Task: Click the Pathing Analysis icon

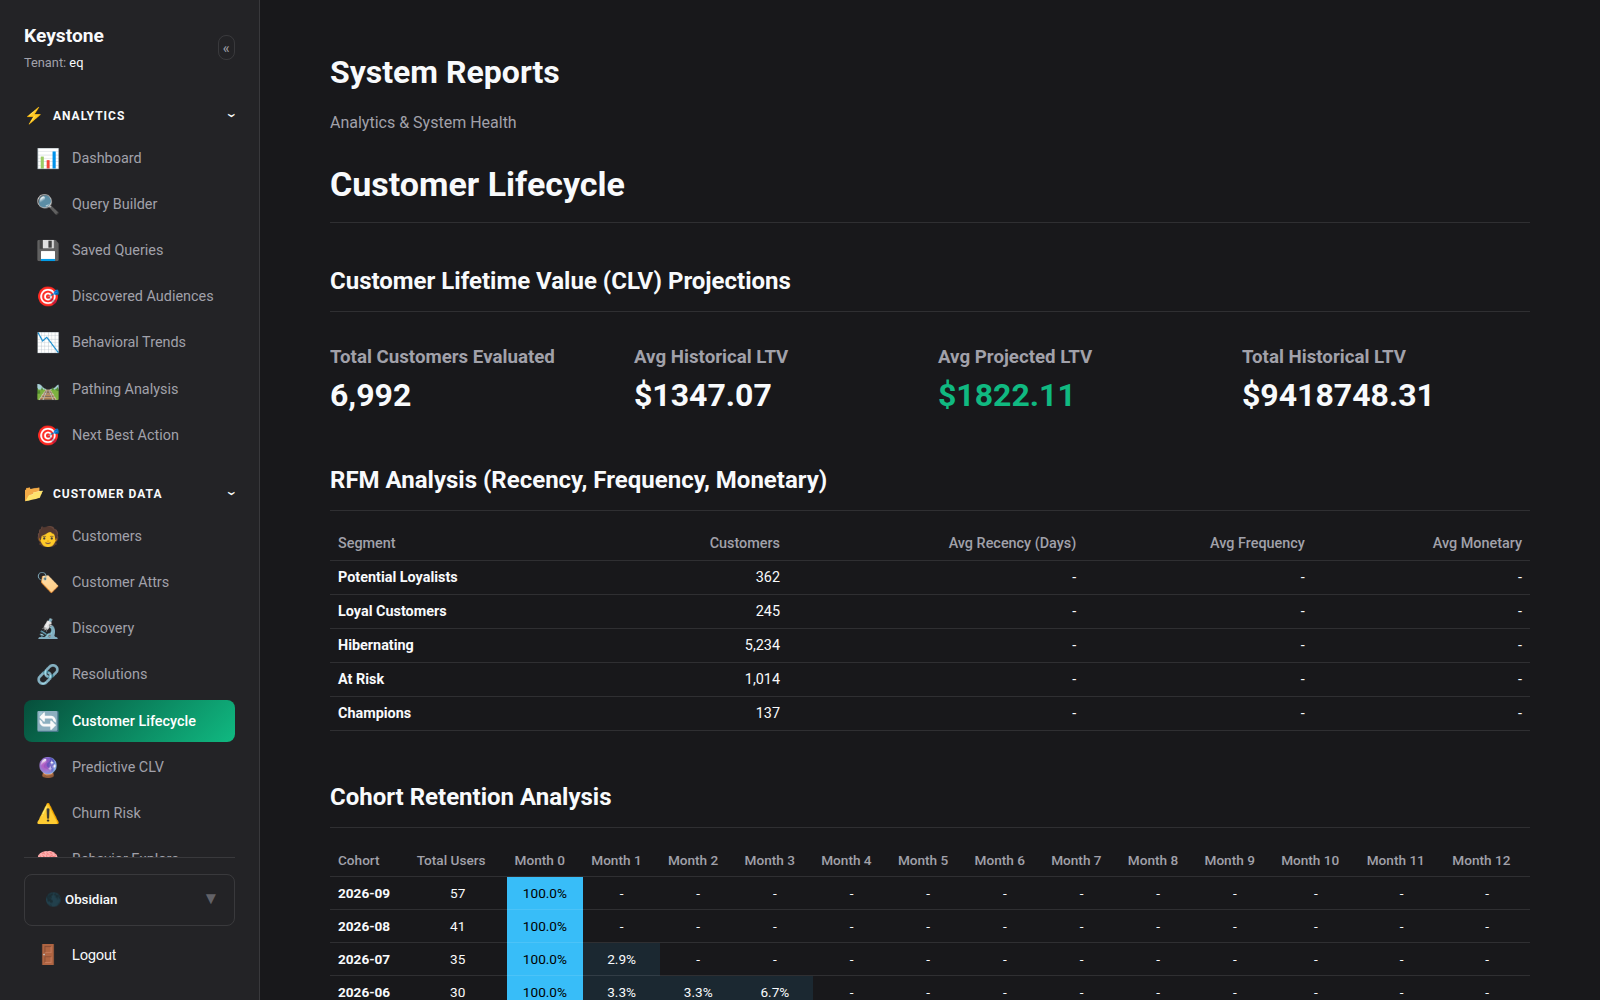Action: pyautogui.click(x=48, y=389)
